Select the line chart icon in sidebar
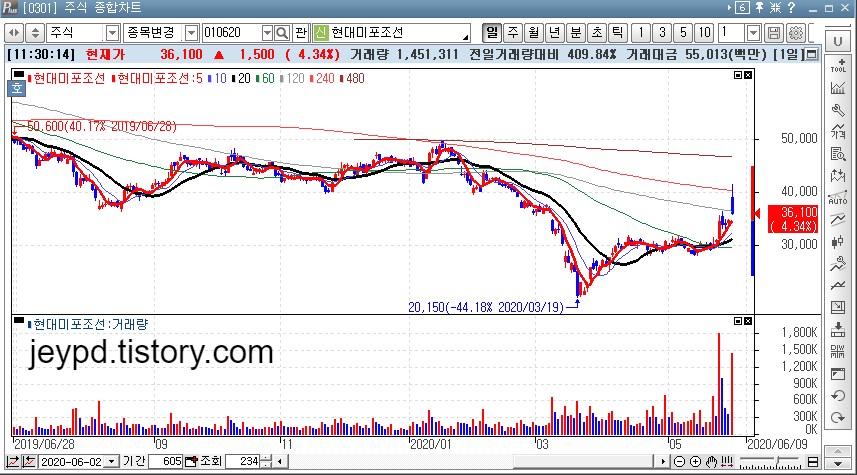The width and height of the screenshot is (857, 475). [838, 285]
